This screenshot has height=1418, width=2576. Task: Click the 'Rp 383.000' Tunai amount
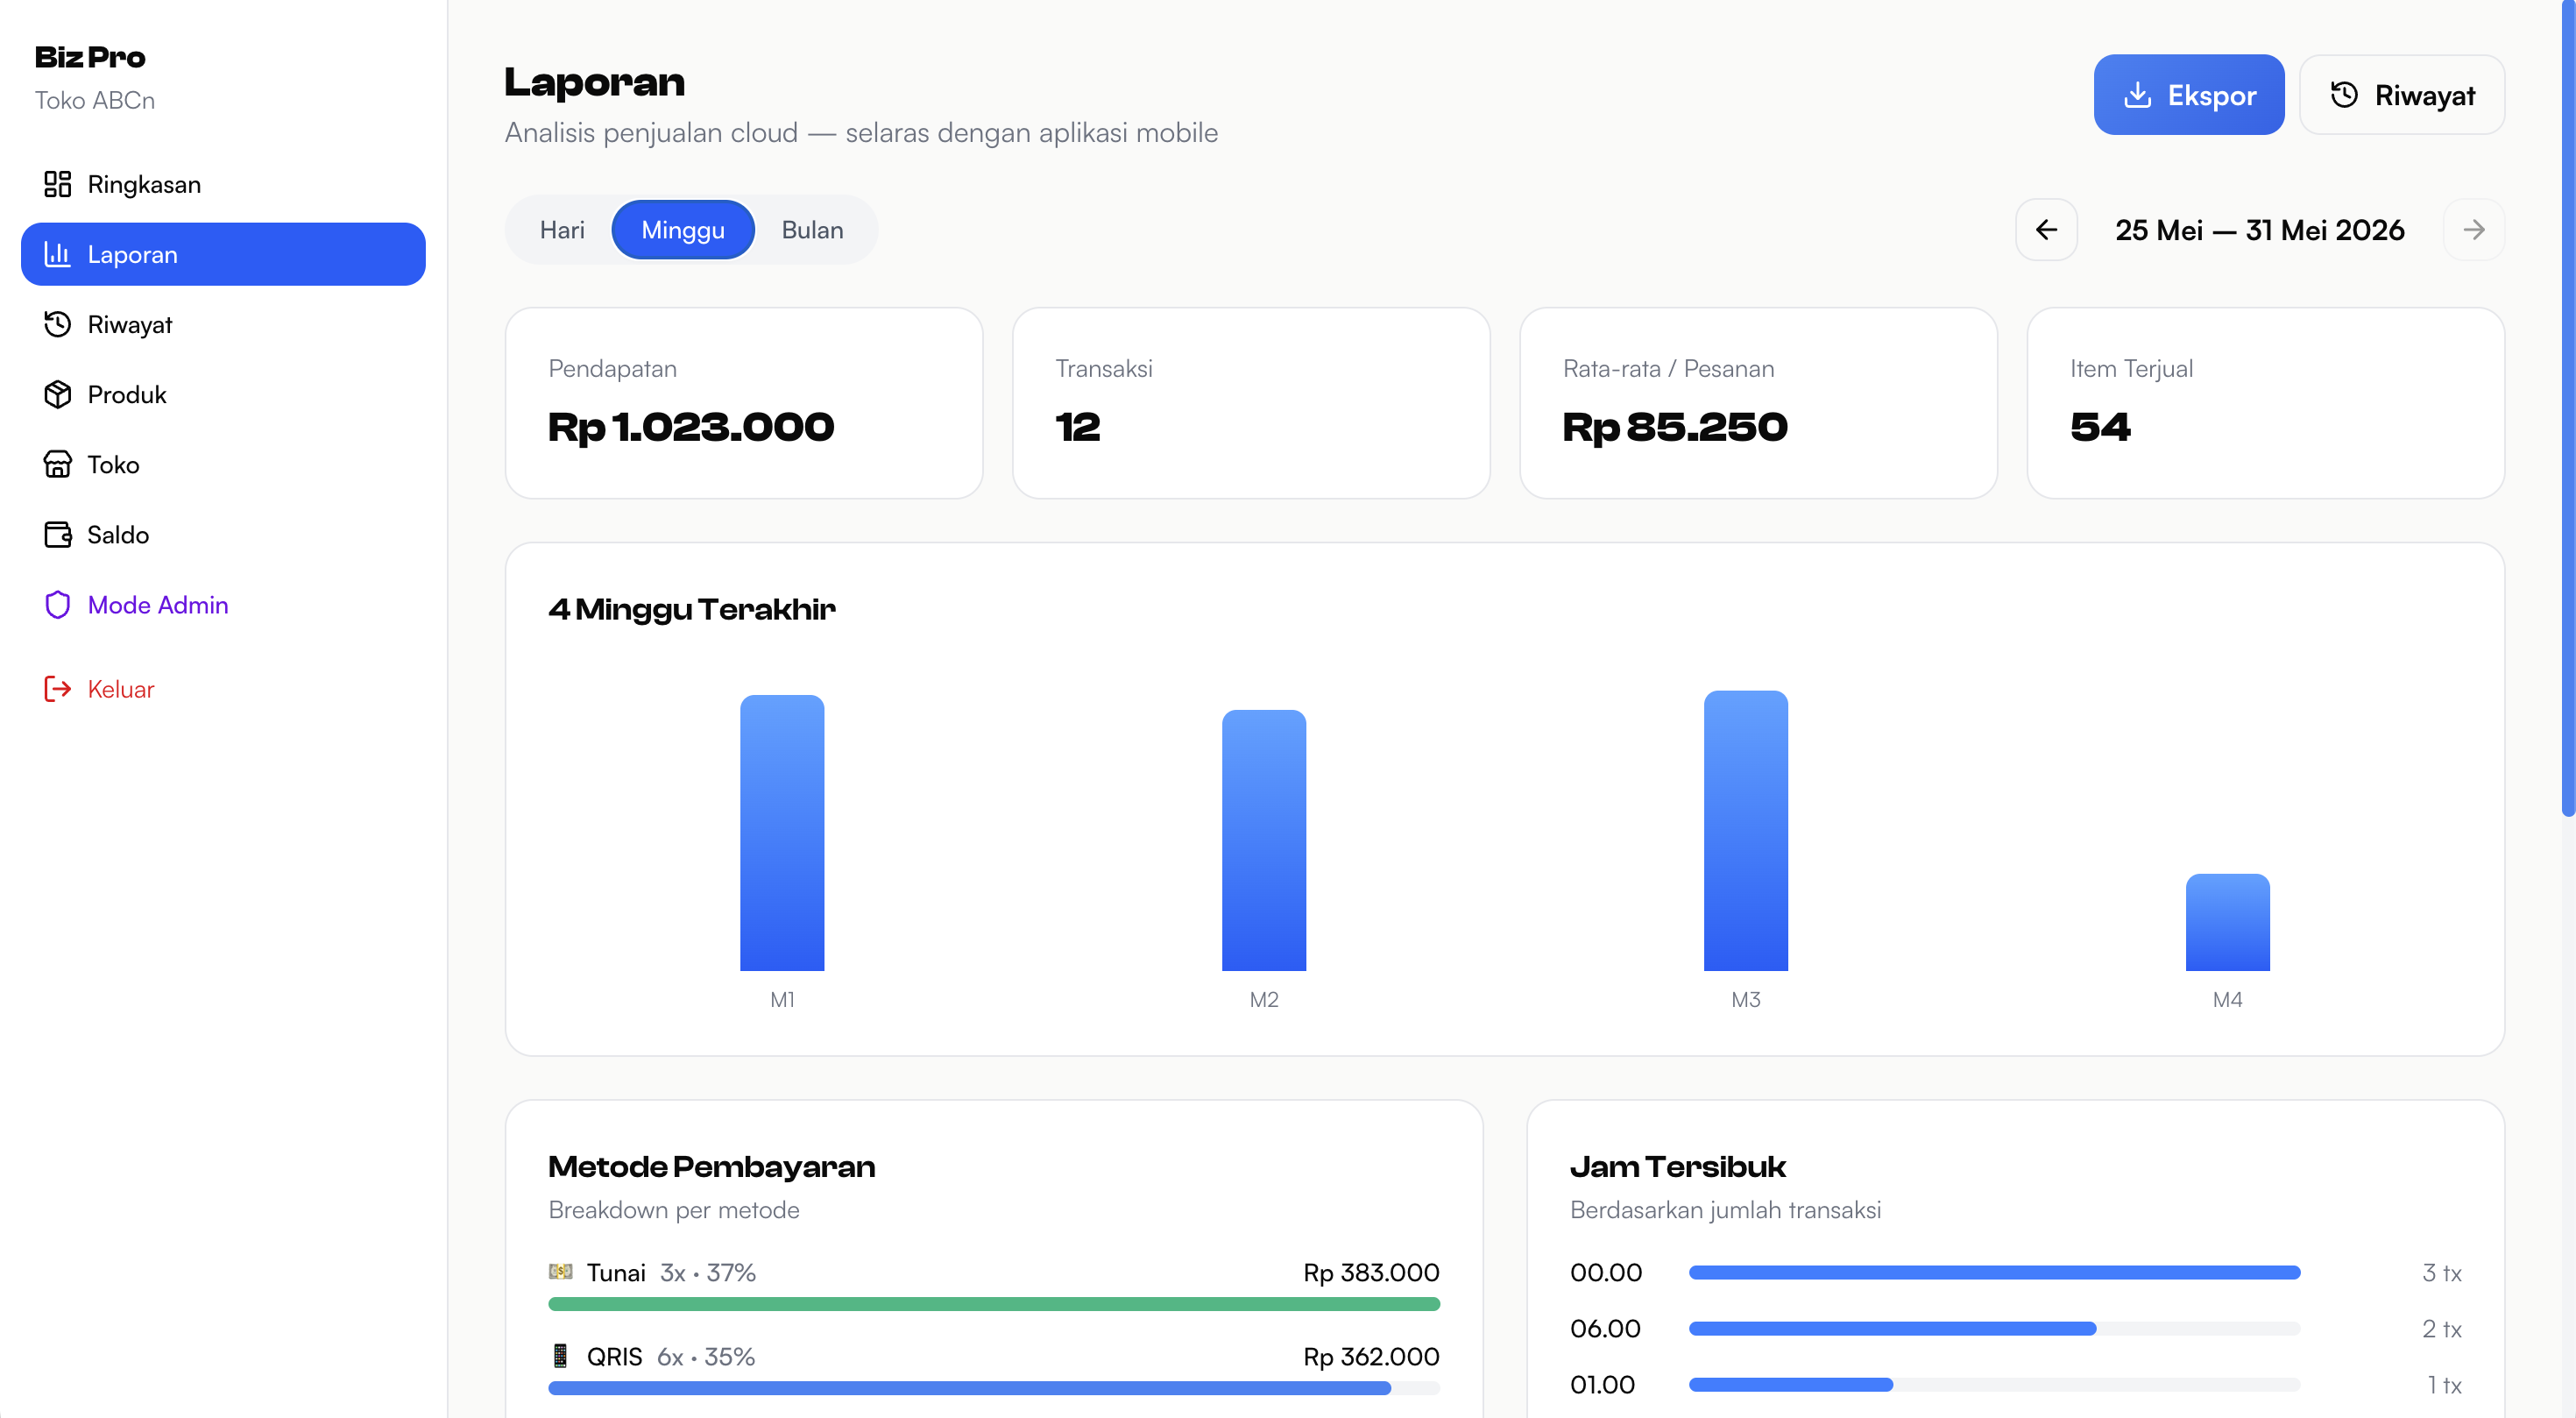click(1371, 1272)
